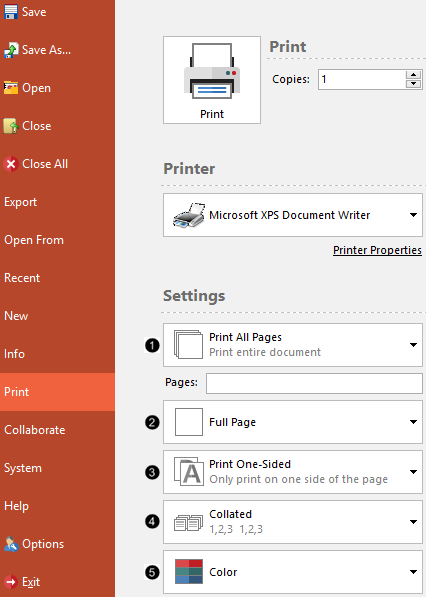This screenshot has width=426, height=597.
Task: Click the Full Page label text
Action: pos(232,422)
